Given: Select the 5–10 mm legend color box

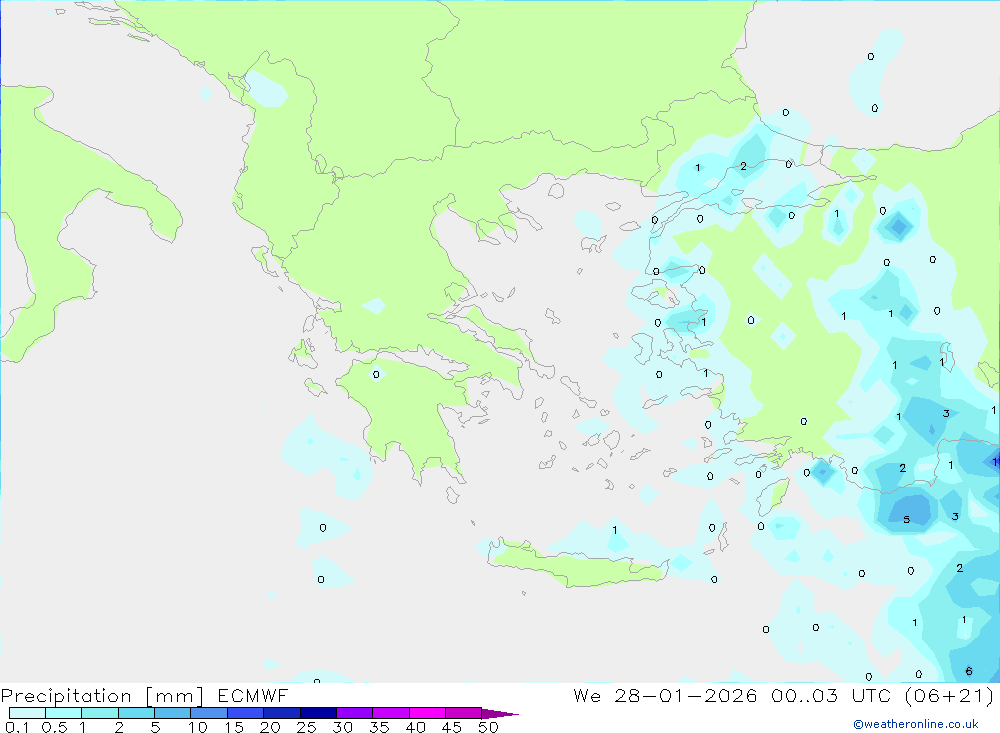Looking at the screenshot, I should click(x=173, y=713).
